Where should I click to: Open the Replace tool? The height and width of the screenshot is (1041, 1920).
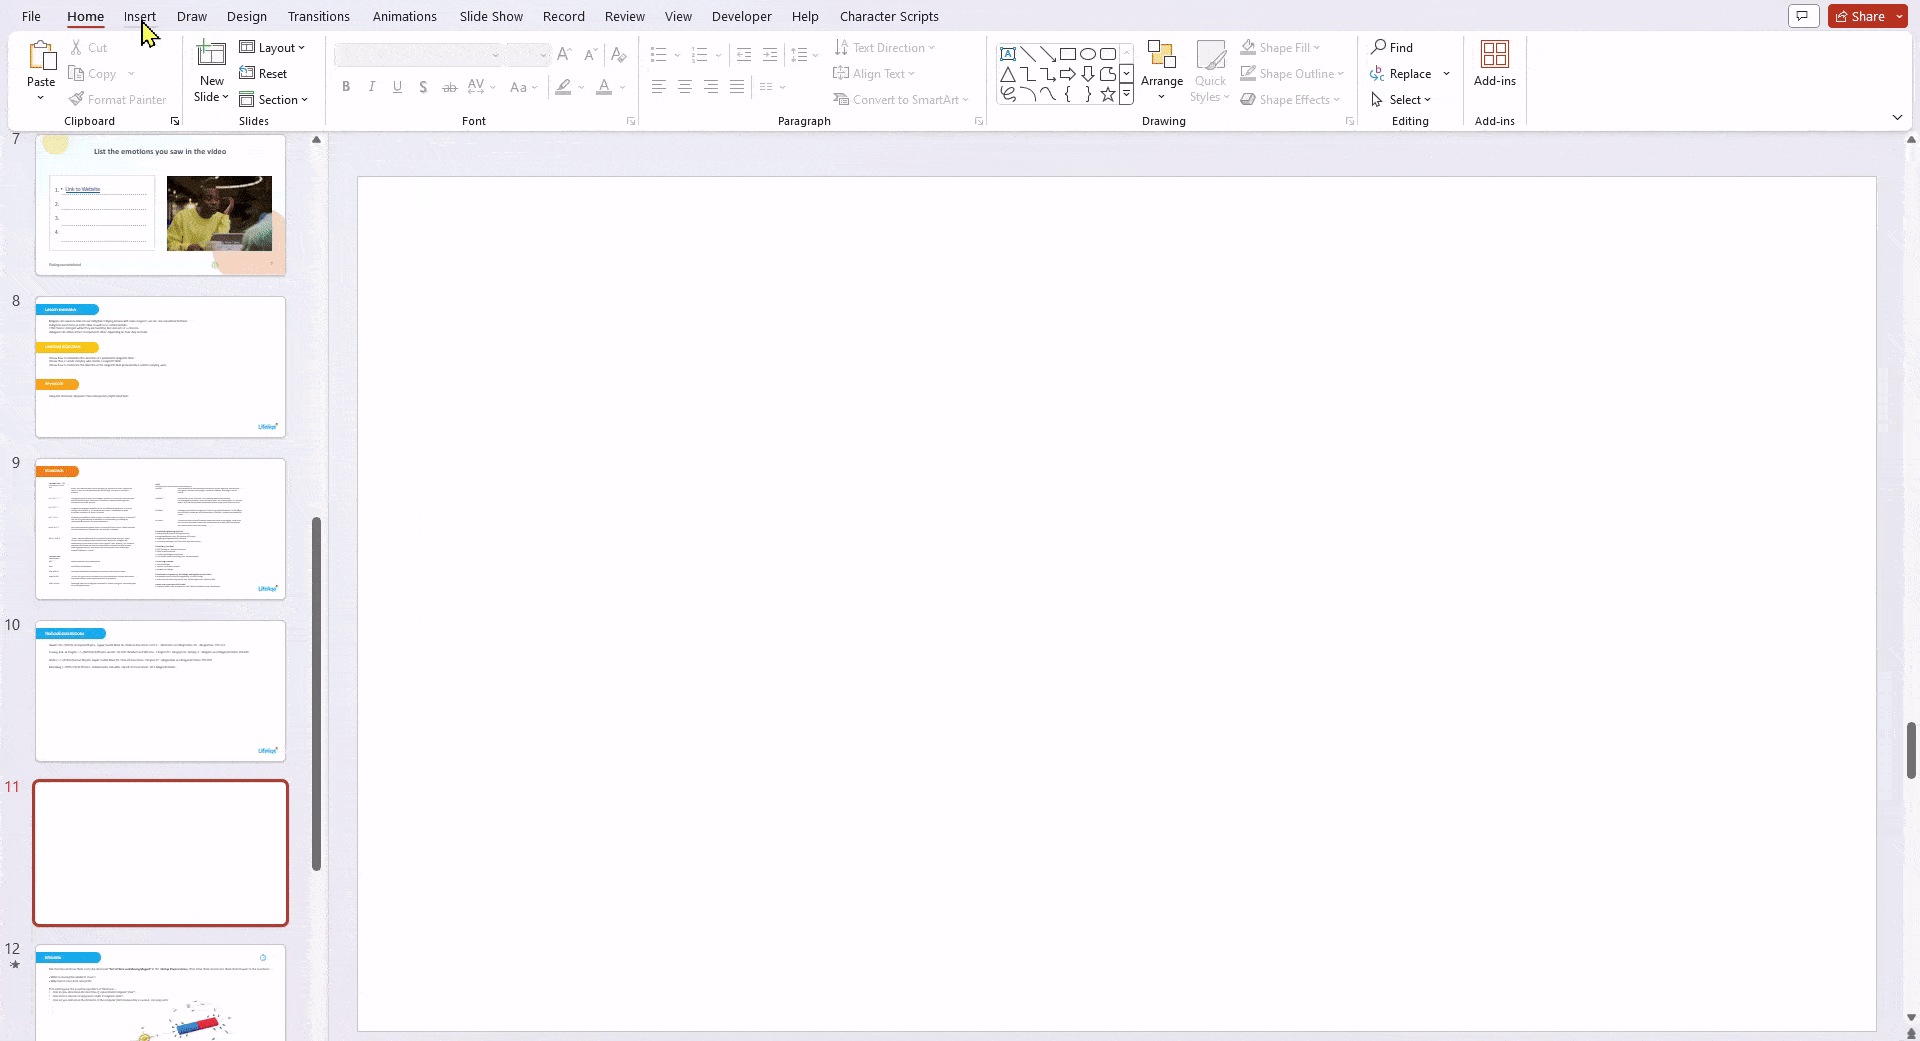point(1403,73)
